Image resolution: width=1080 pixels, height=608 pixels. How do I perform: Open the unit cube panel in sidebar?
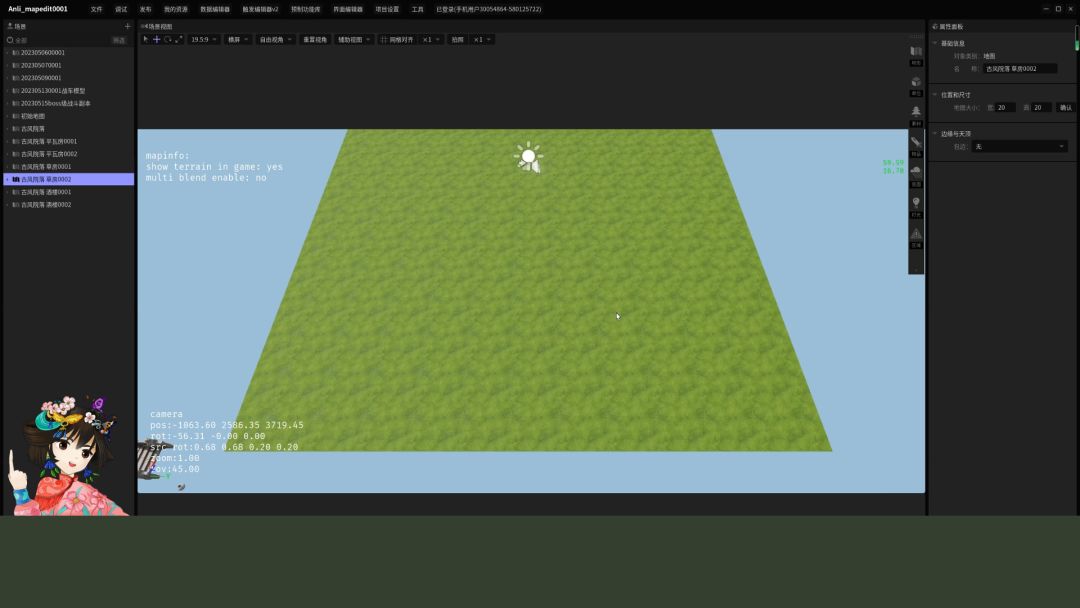click(916, 82)
